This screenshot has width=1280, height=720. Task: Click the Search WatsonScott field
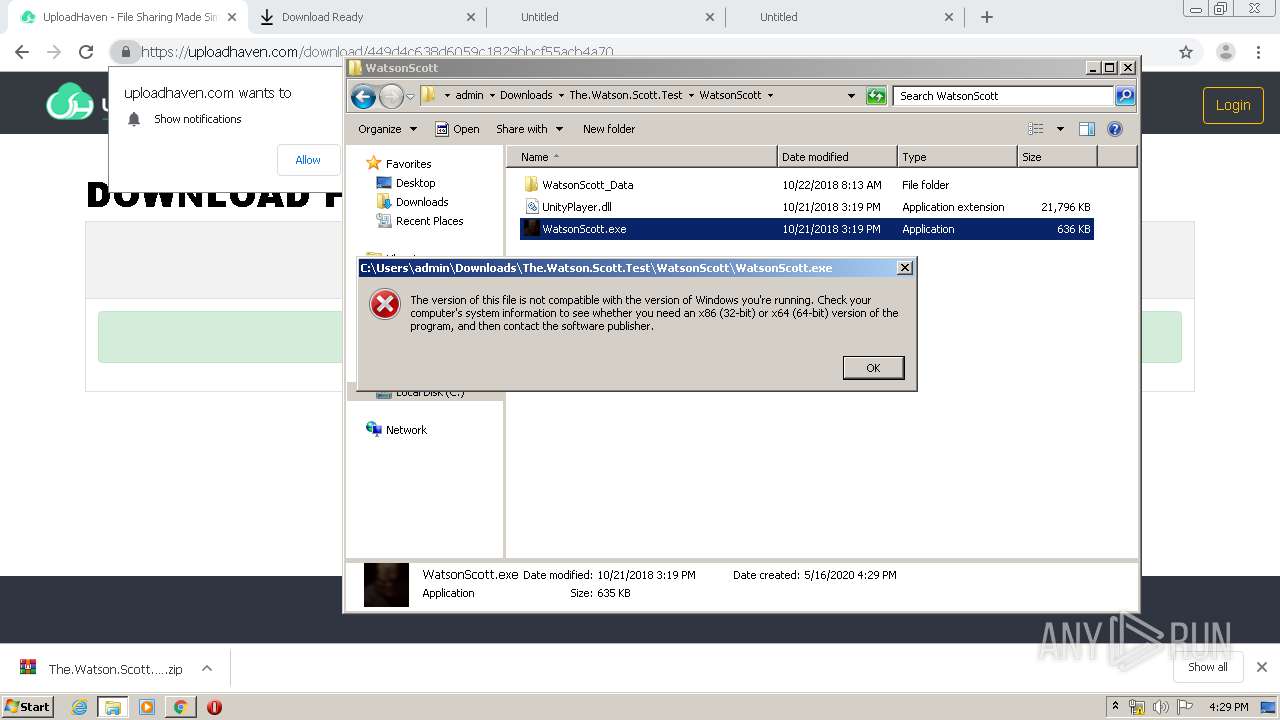[1003, 96]
